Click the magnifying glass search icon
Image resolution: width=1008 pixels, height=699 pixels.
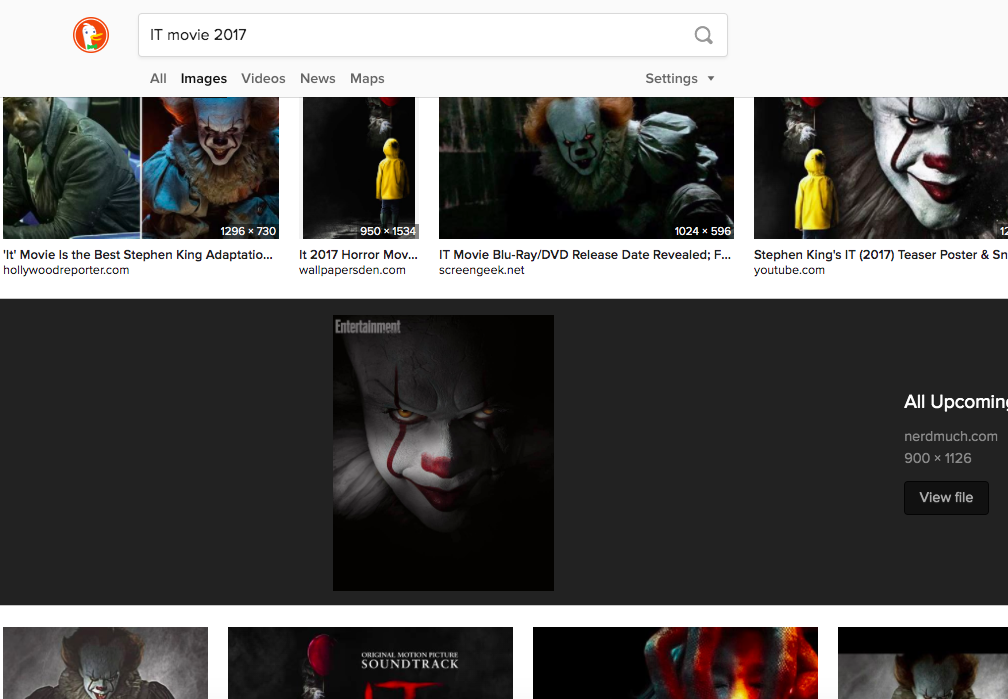(x=703, y=35)
